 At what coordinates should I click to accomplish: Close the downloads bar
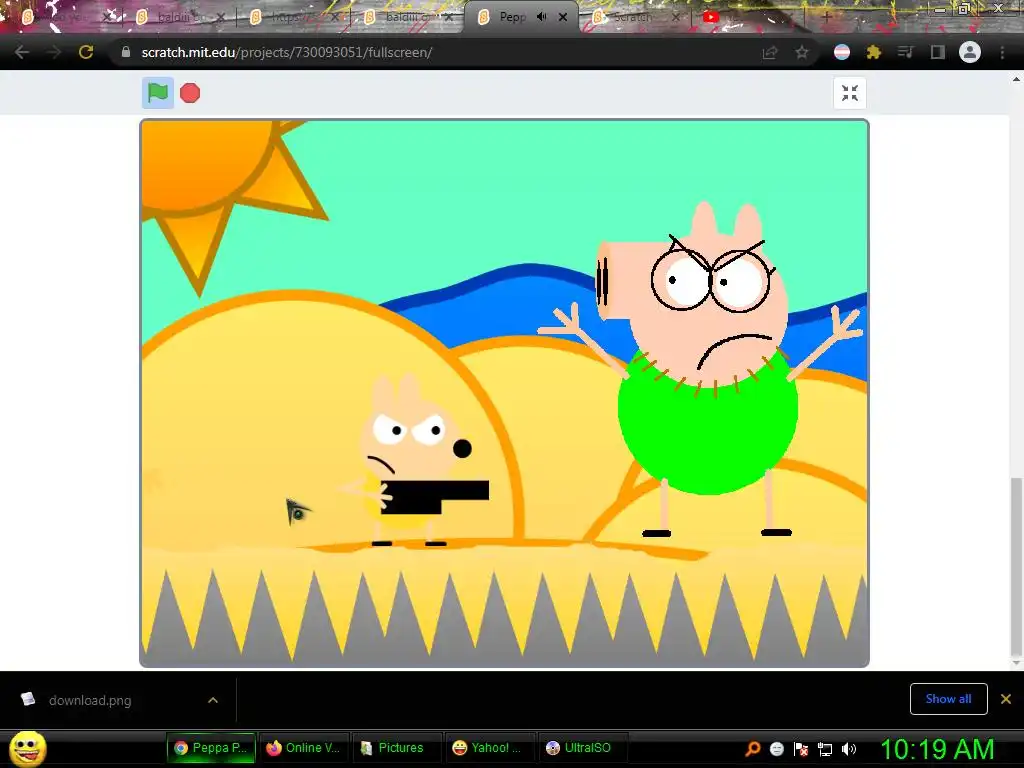point(1006,699)
